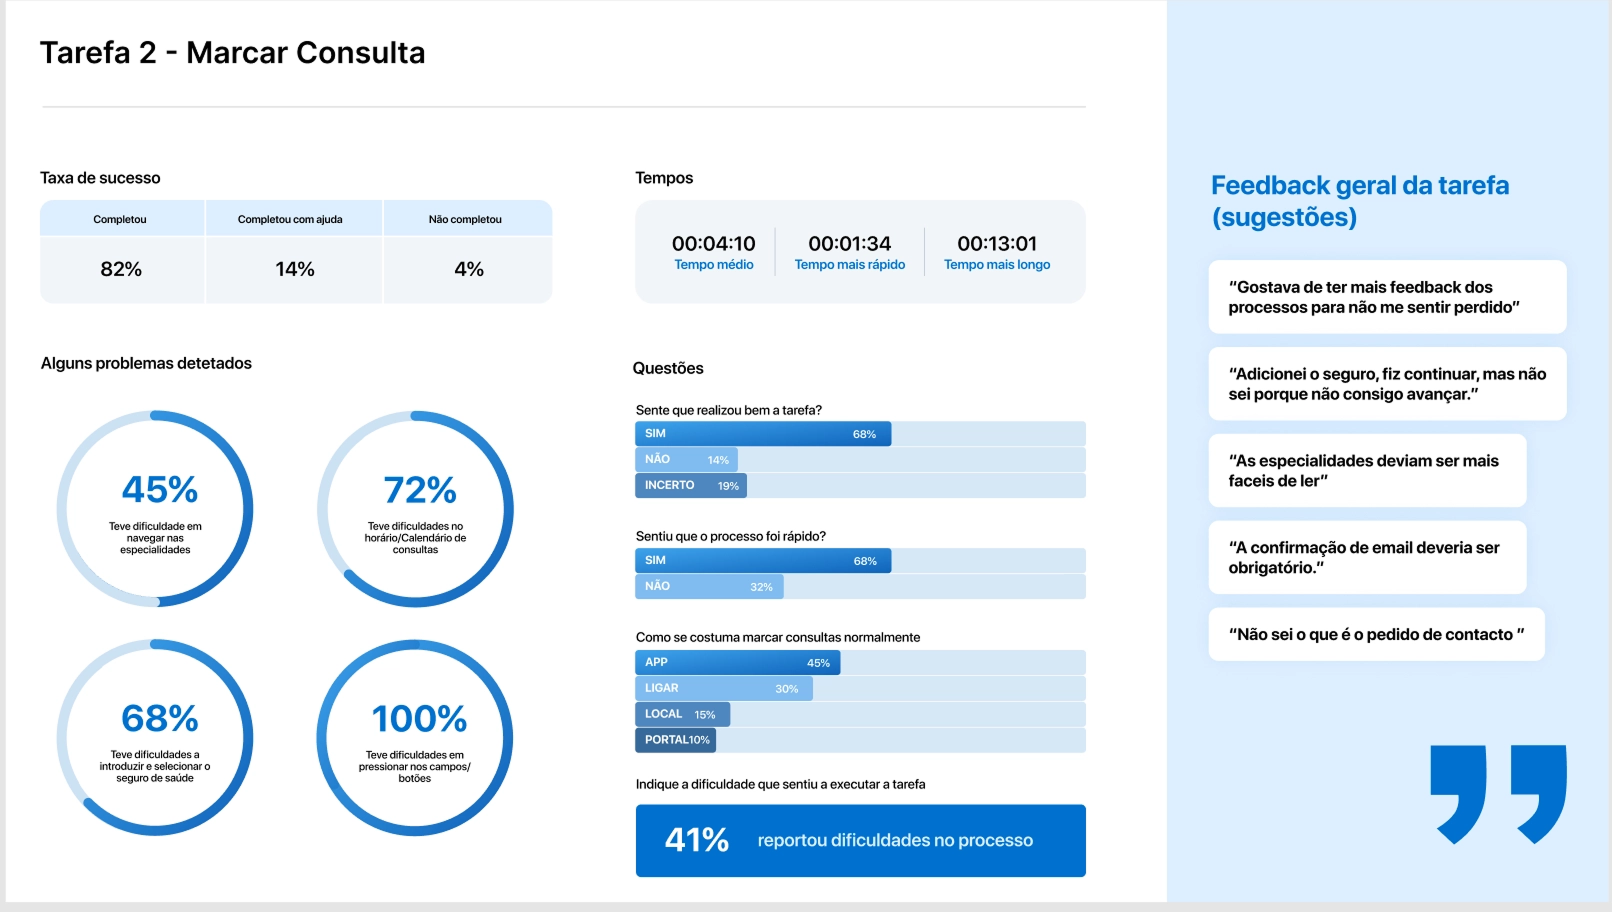Click the 'seguro de saúde' difficulty caption
1612x912 pixels.
(x=155, y=767)
